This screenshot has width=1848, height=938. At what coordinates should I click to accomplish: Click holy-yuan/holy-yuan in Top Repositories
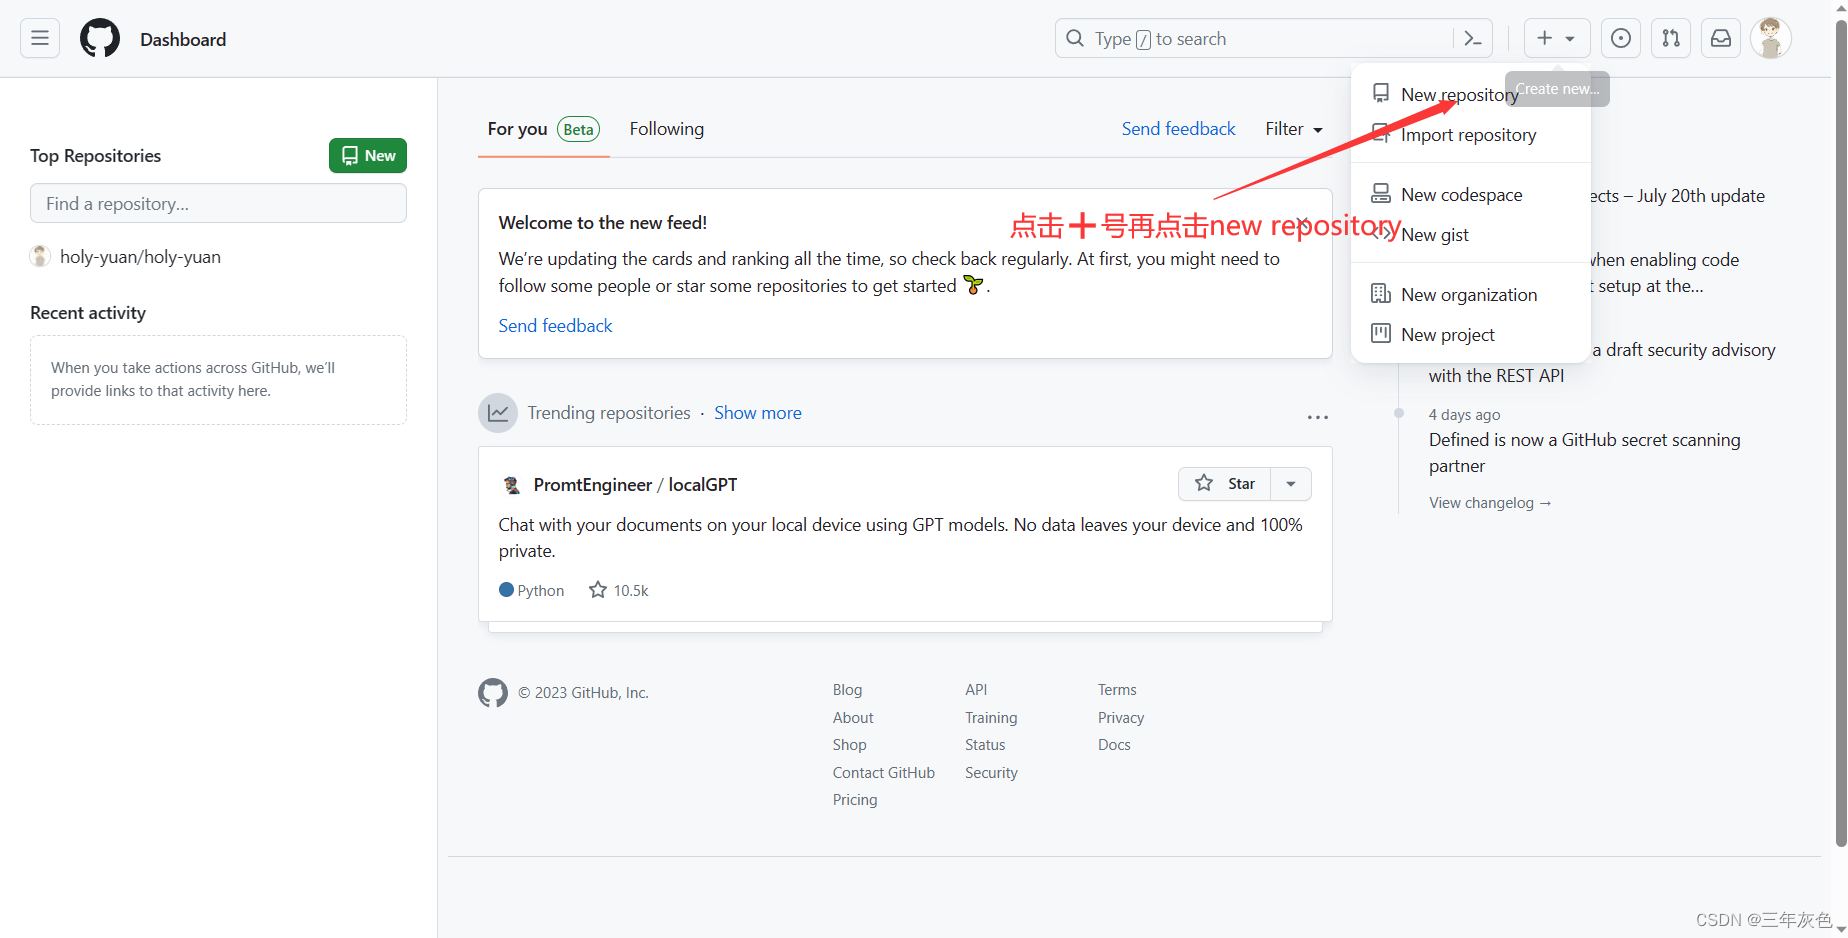[140, 256]
